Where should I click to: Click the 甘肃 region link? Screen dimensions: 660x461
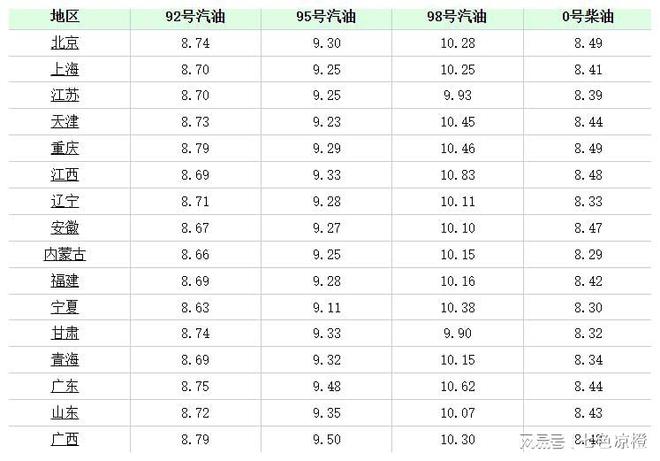[x=65, y=333]
